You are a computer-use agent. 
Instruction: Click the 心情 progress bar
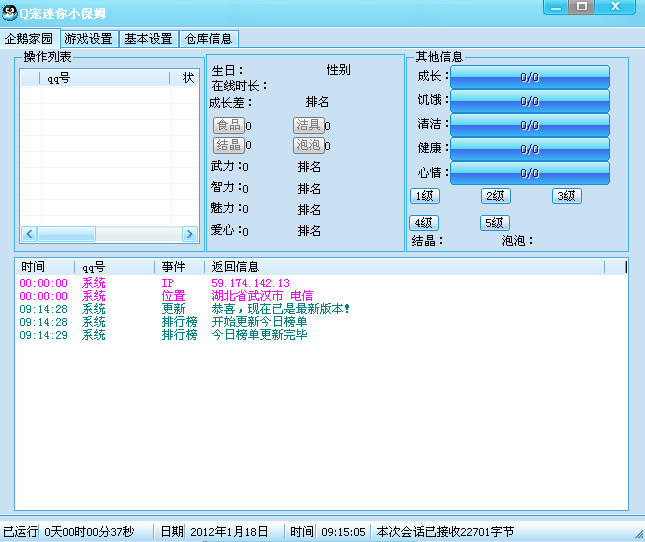pos(530,173)
